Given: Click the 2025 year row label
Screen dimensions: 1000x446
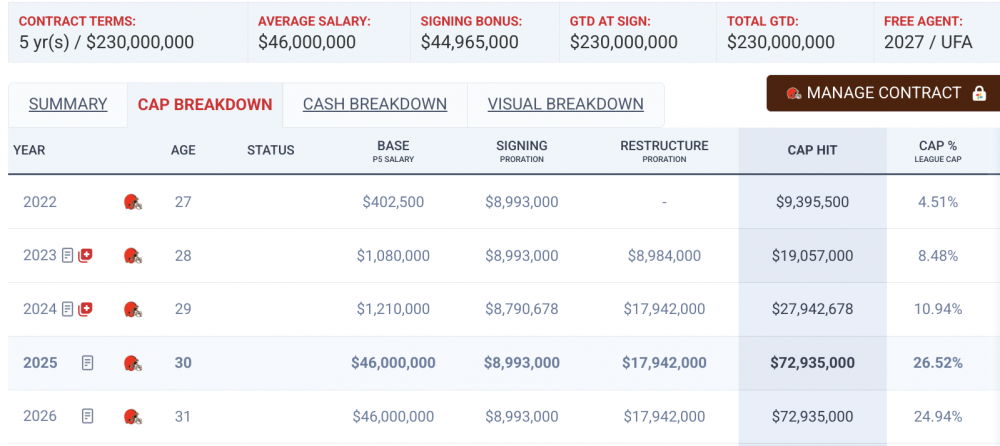Looking at the screenshot, I should [40, 363].
